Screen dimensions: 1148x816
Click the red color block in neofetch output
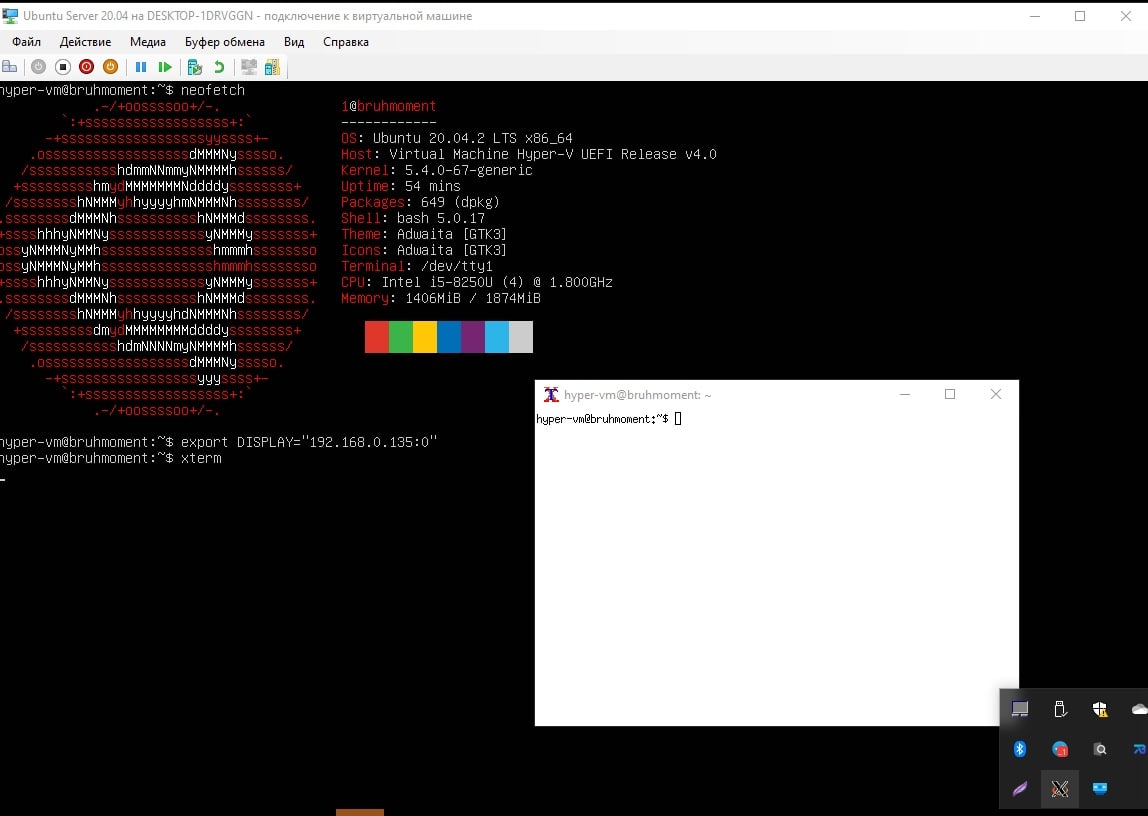377,337
